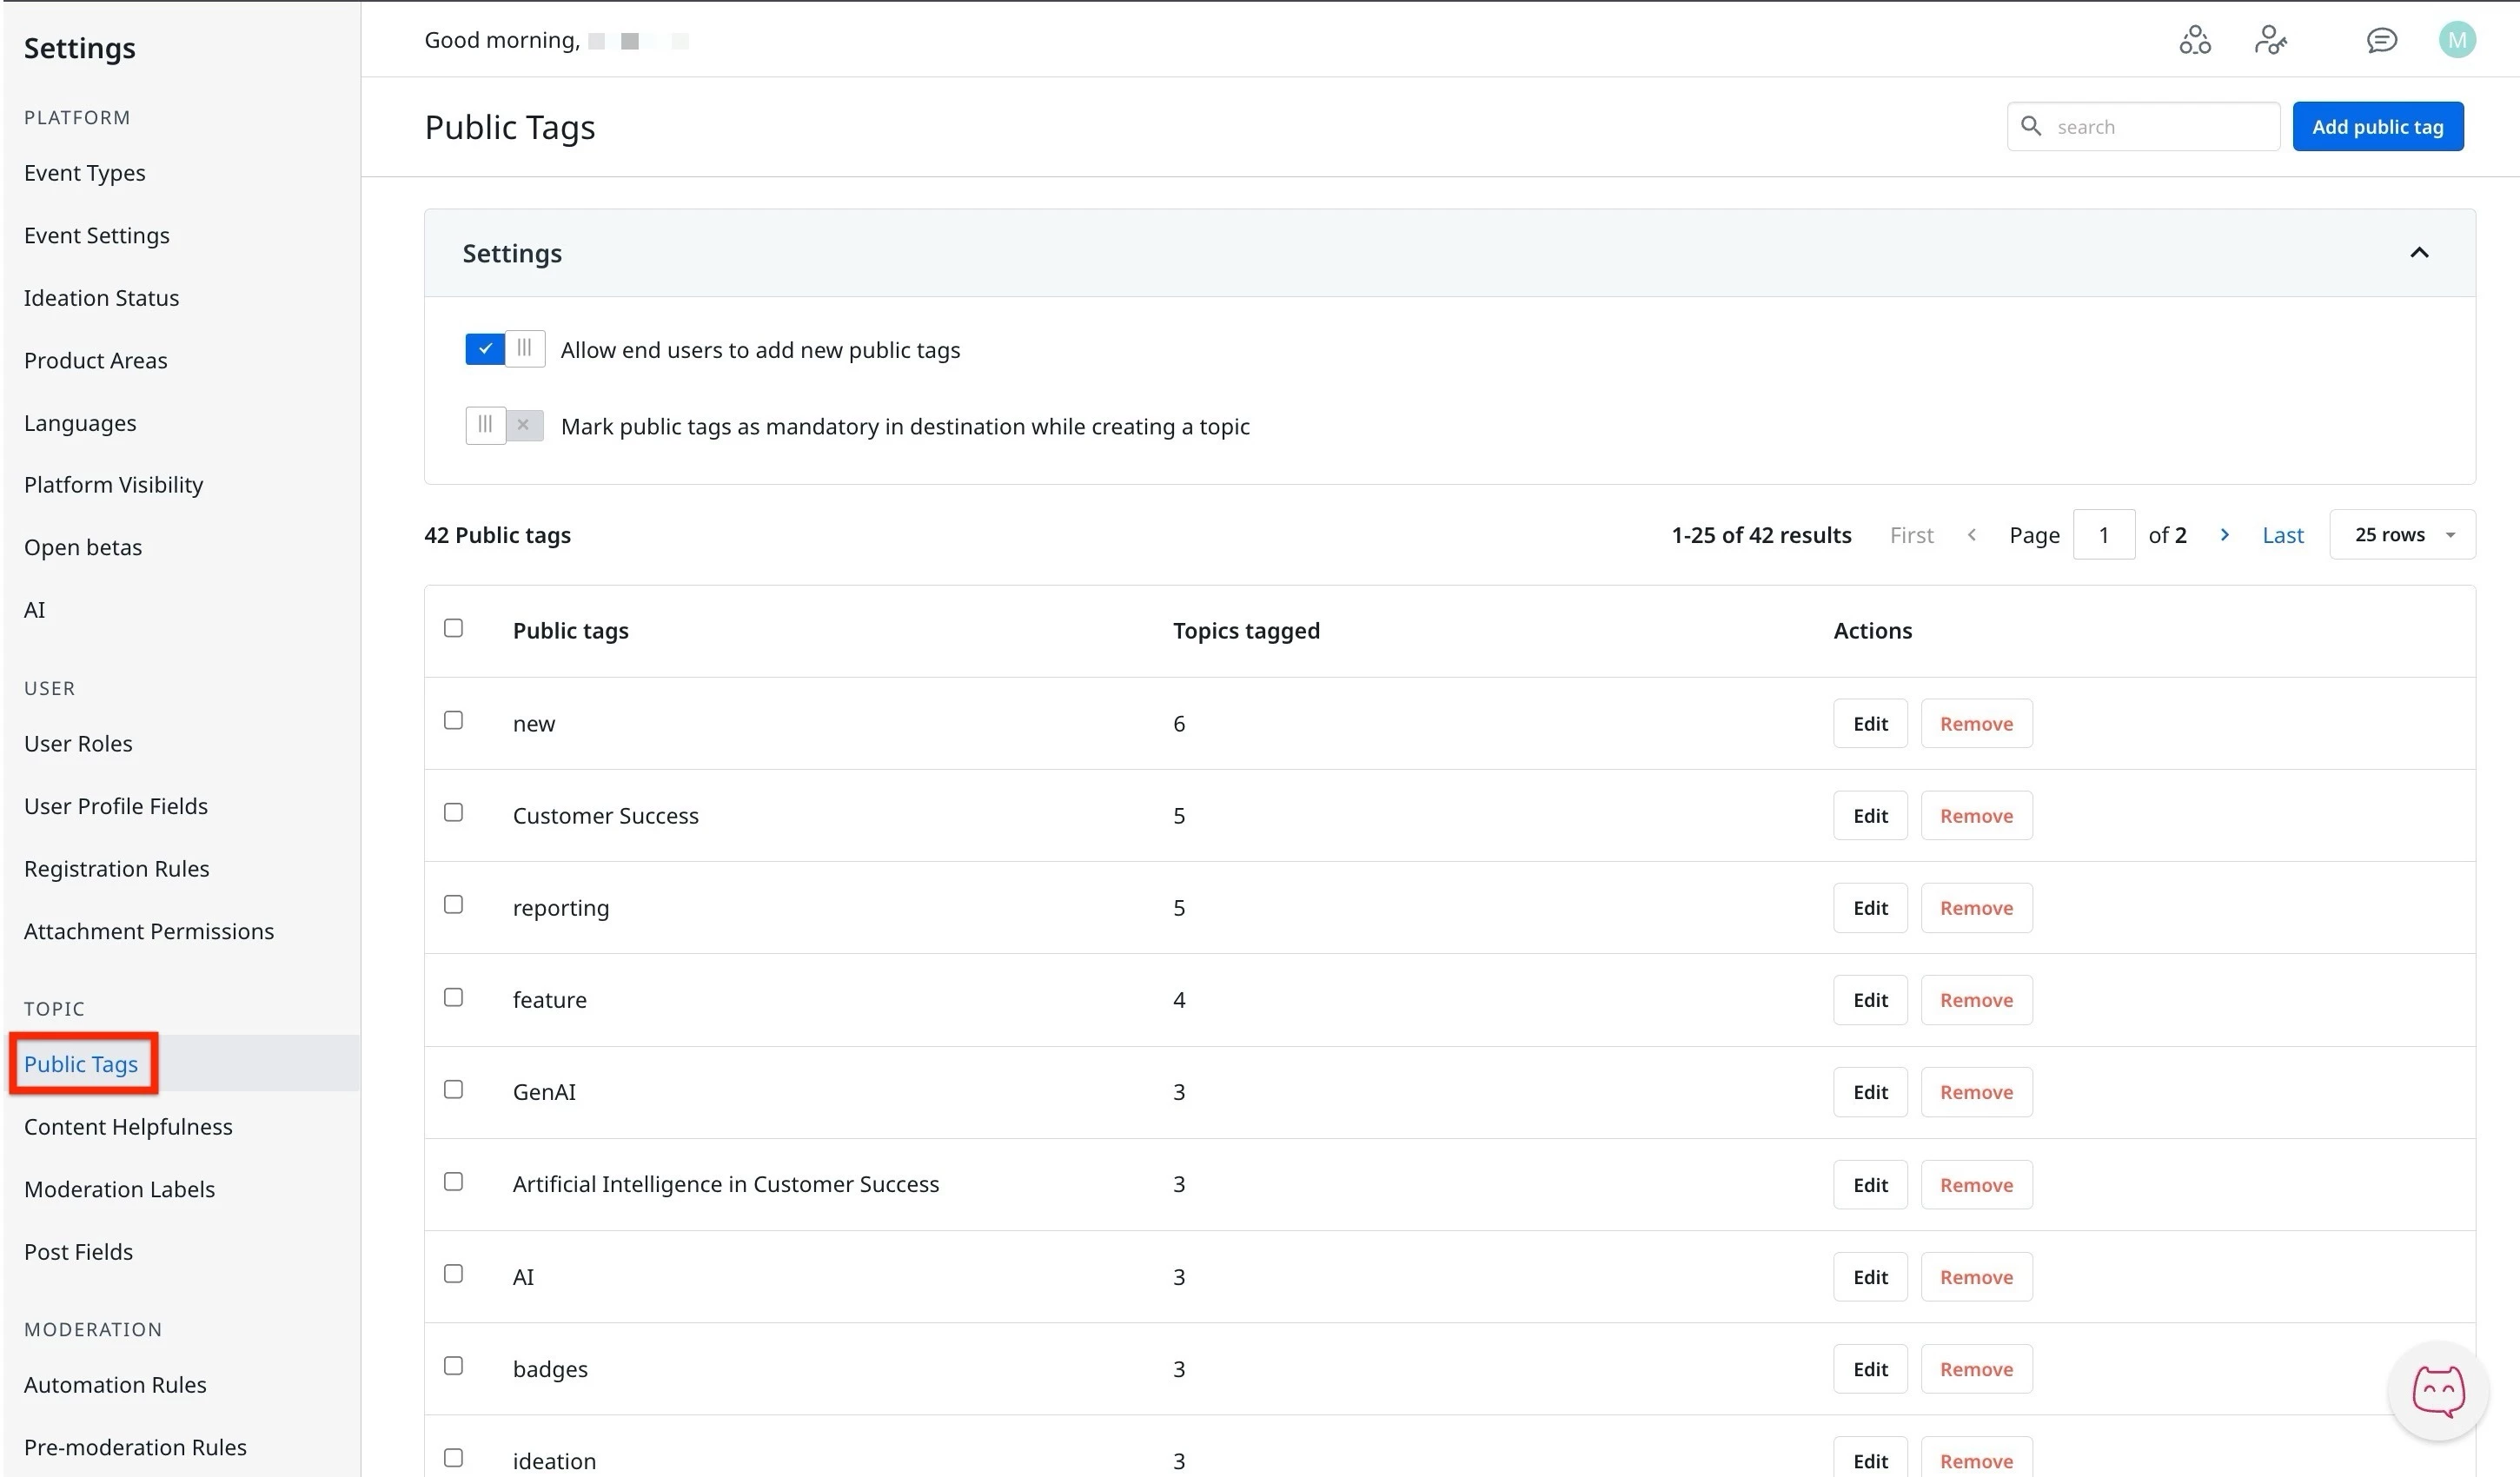Open the green M profile avatar
The width and height of the screenshot is (2520, 1477).
[x=2456, y=40]
